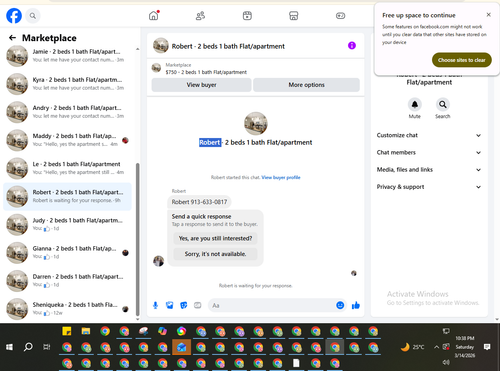Image resolution: width=500 pixels, height=371 pixels.
Task: Open Windows taskbar search
Action: point(28,347)
